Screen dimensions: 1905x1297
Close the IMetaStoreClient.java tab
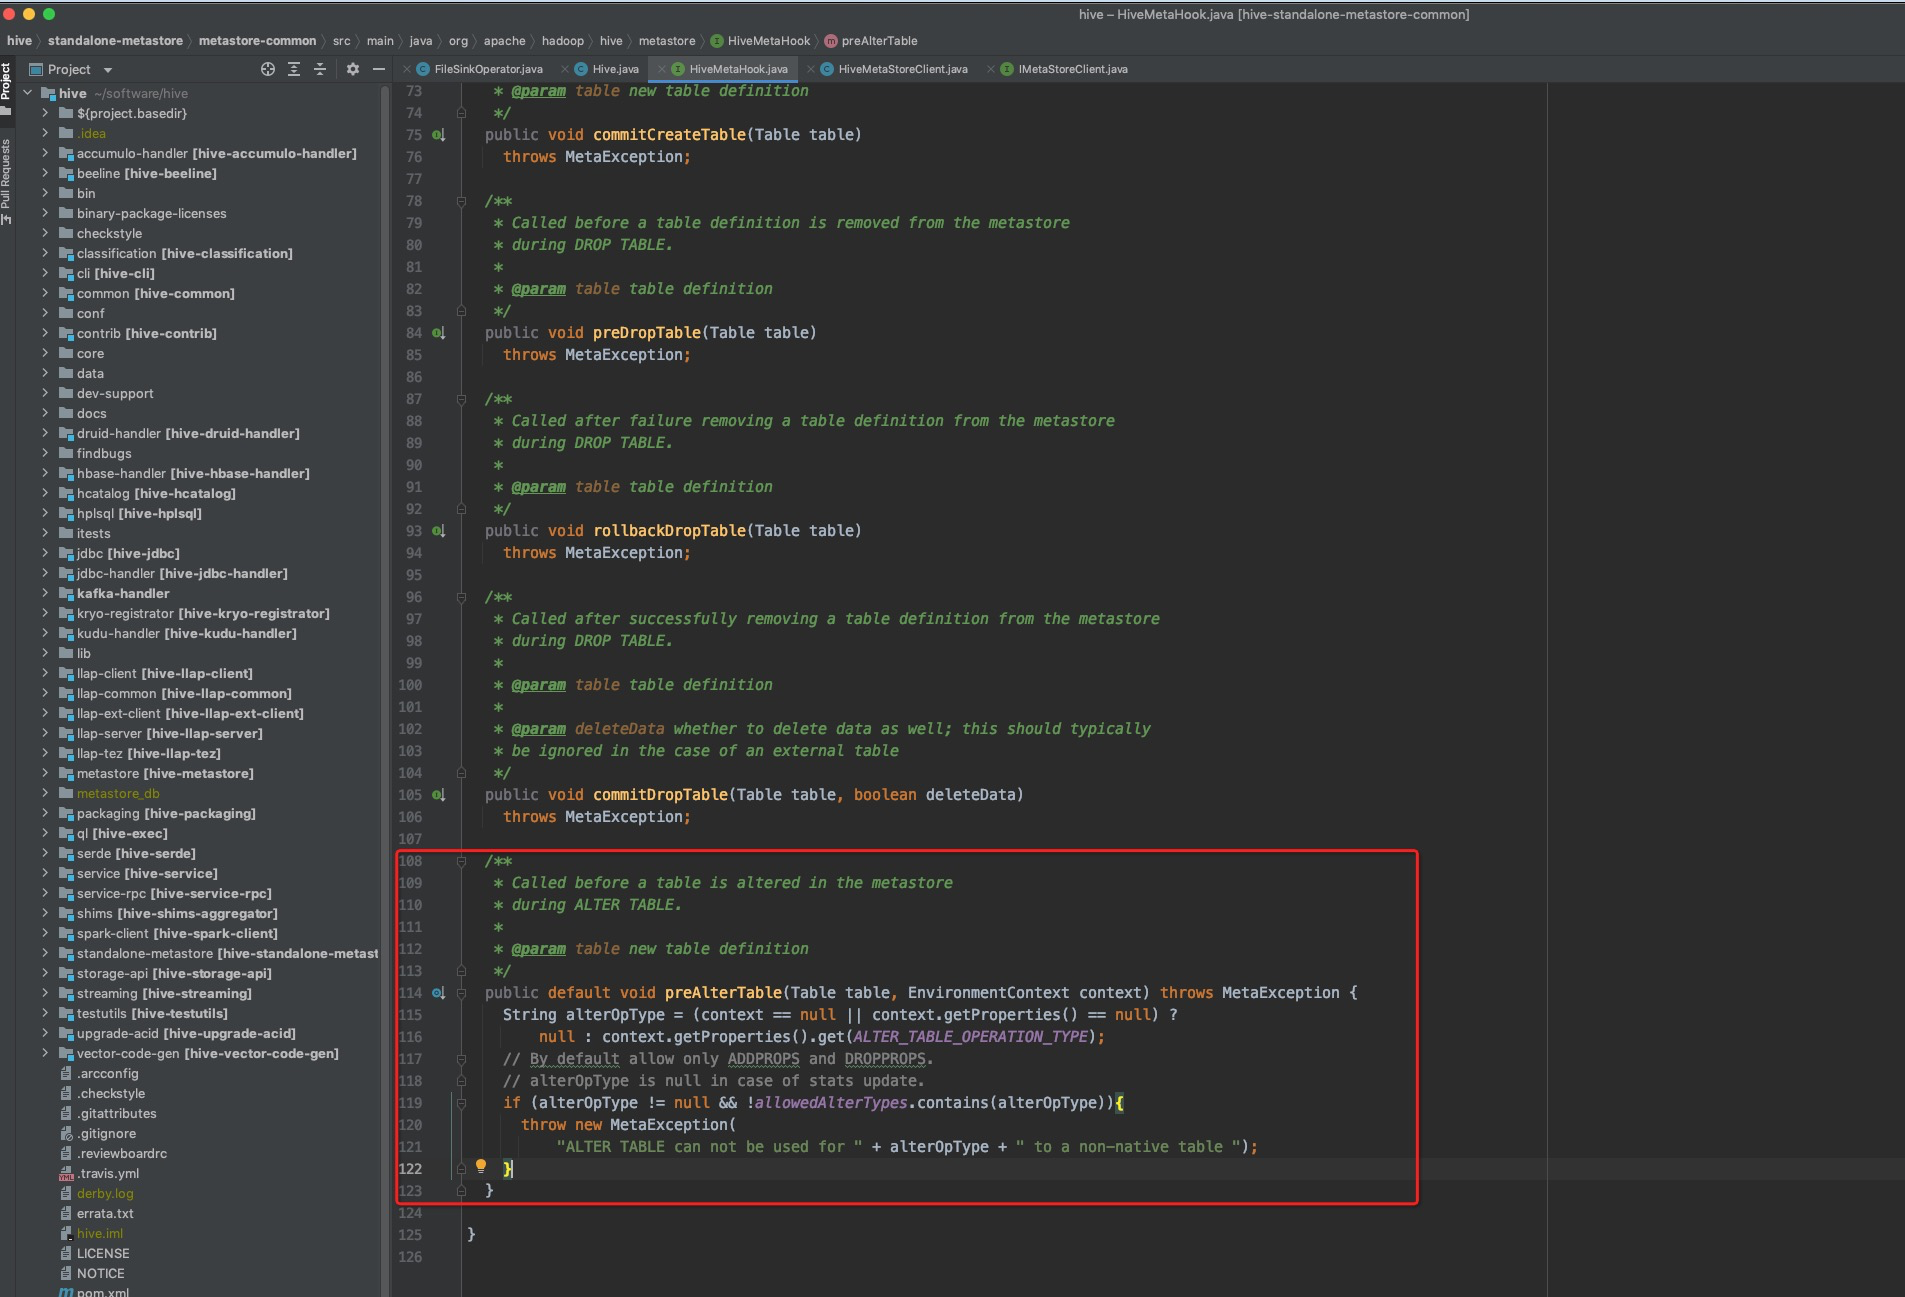[991, 69]
